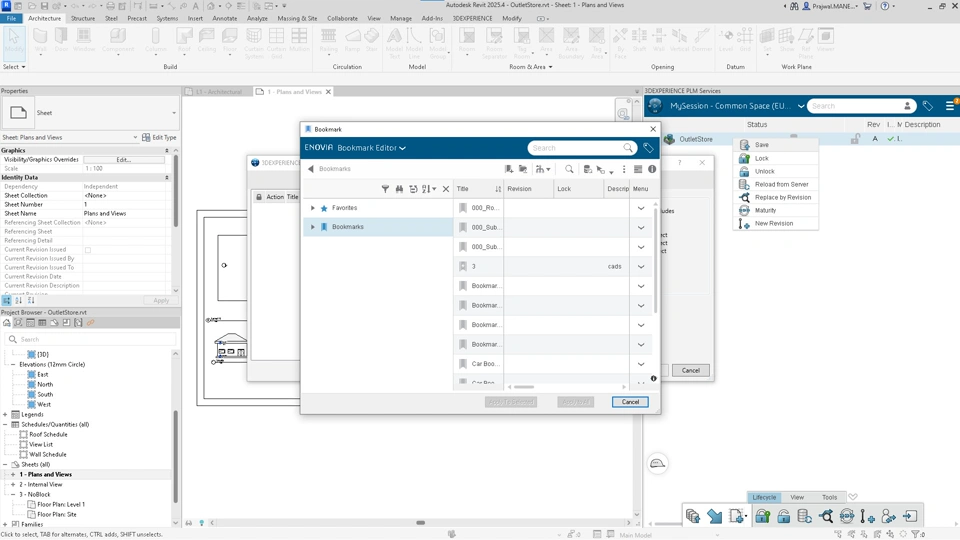Click the Unlock icon in Lifecycle toolbar

[783, 517]
